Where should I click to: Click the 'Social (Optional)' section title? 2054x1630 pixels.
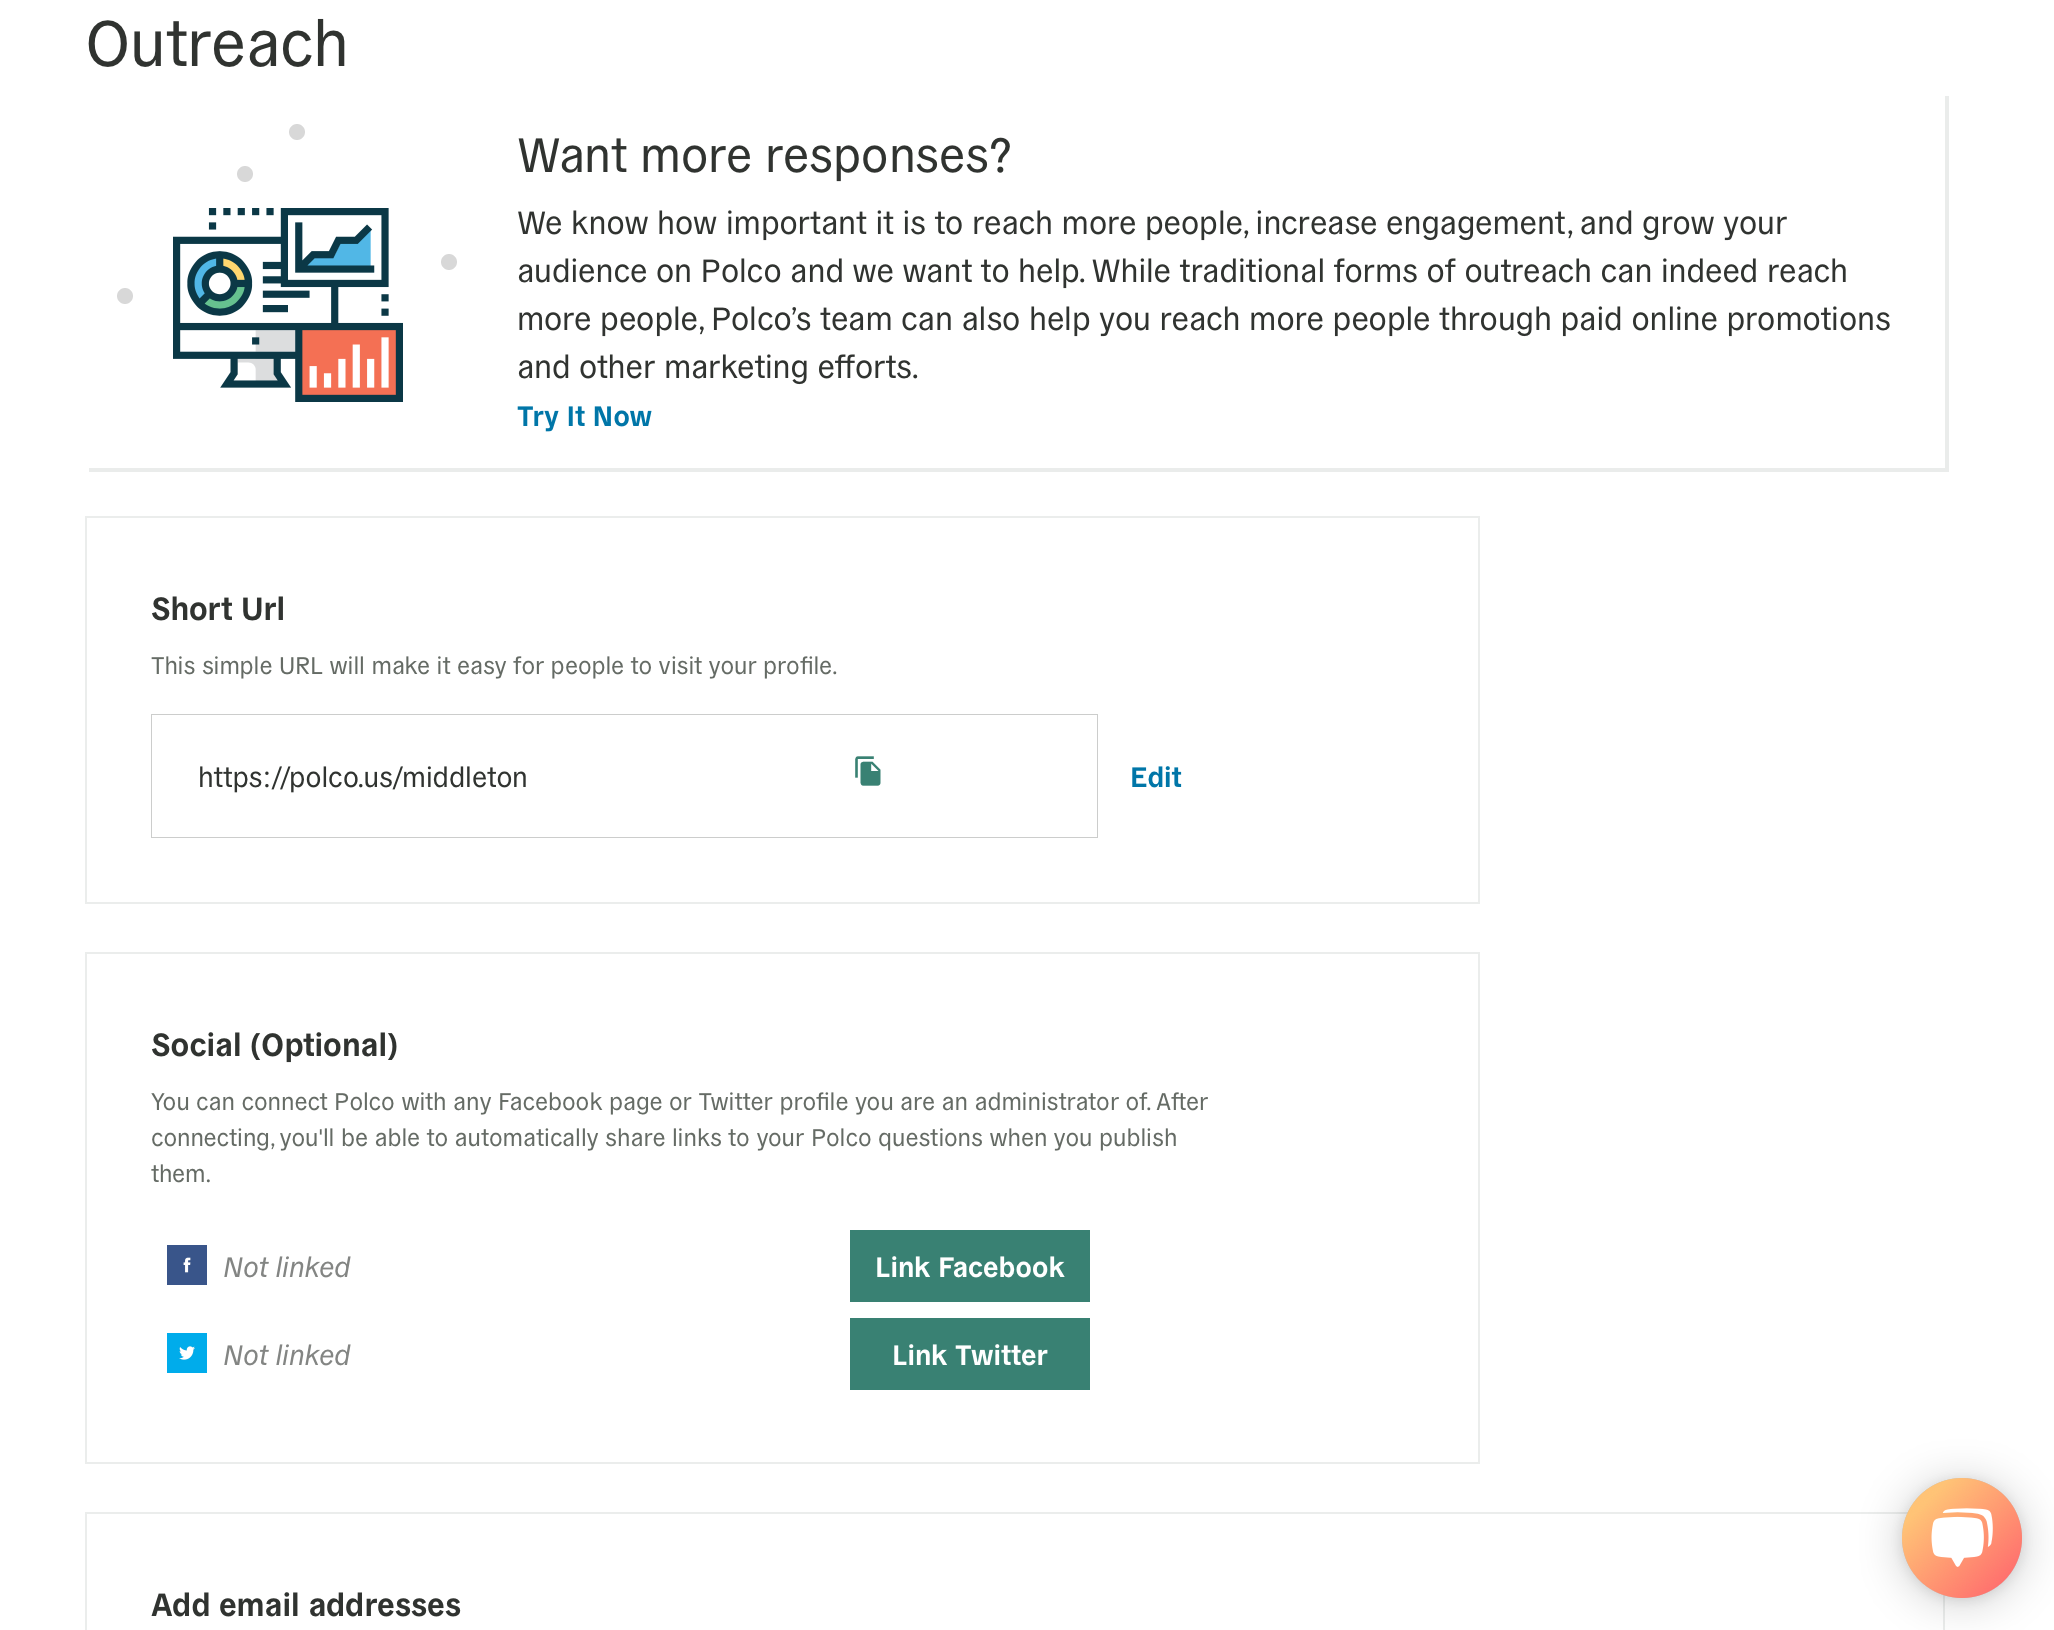275,1045
